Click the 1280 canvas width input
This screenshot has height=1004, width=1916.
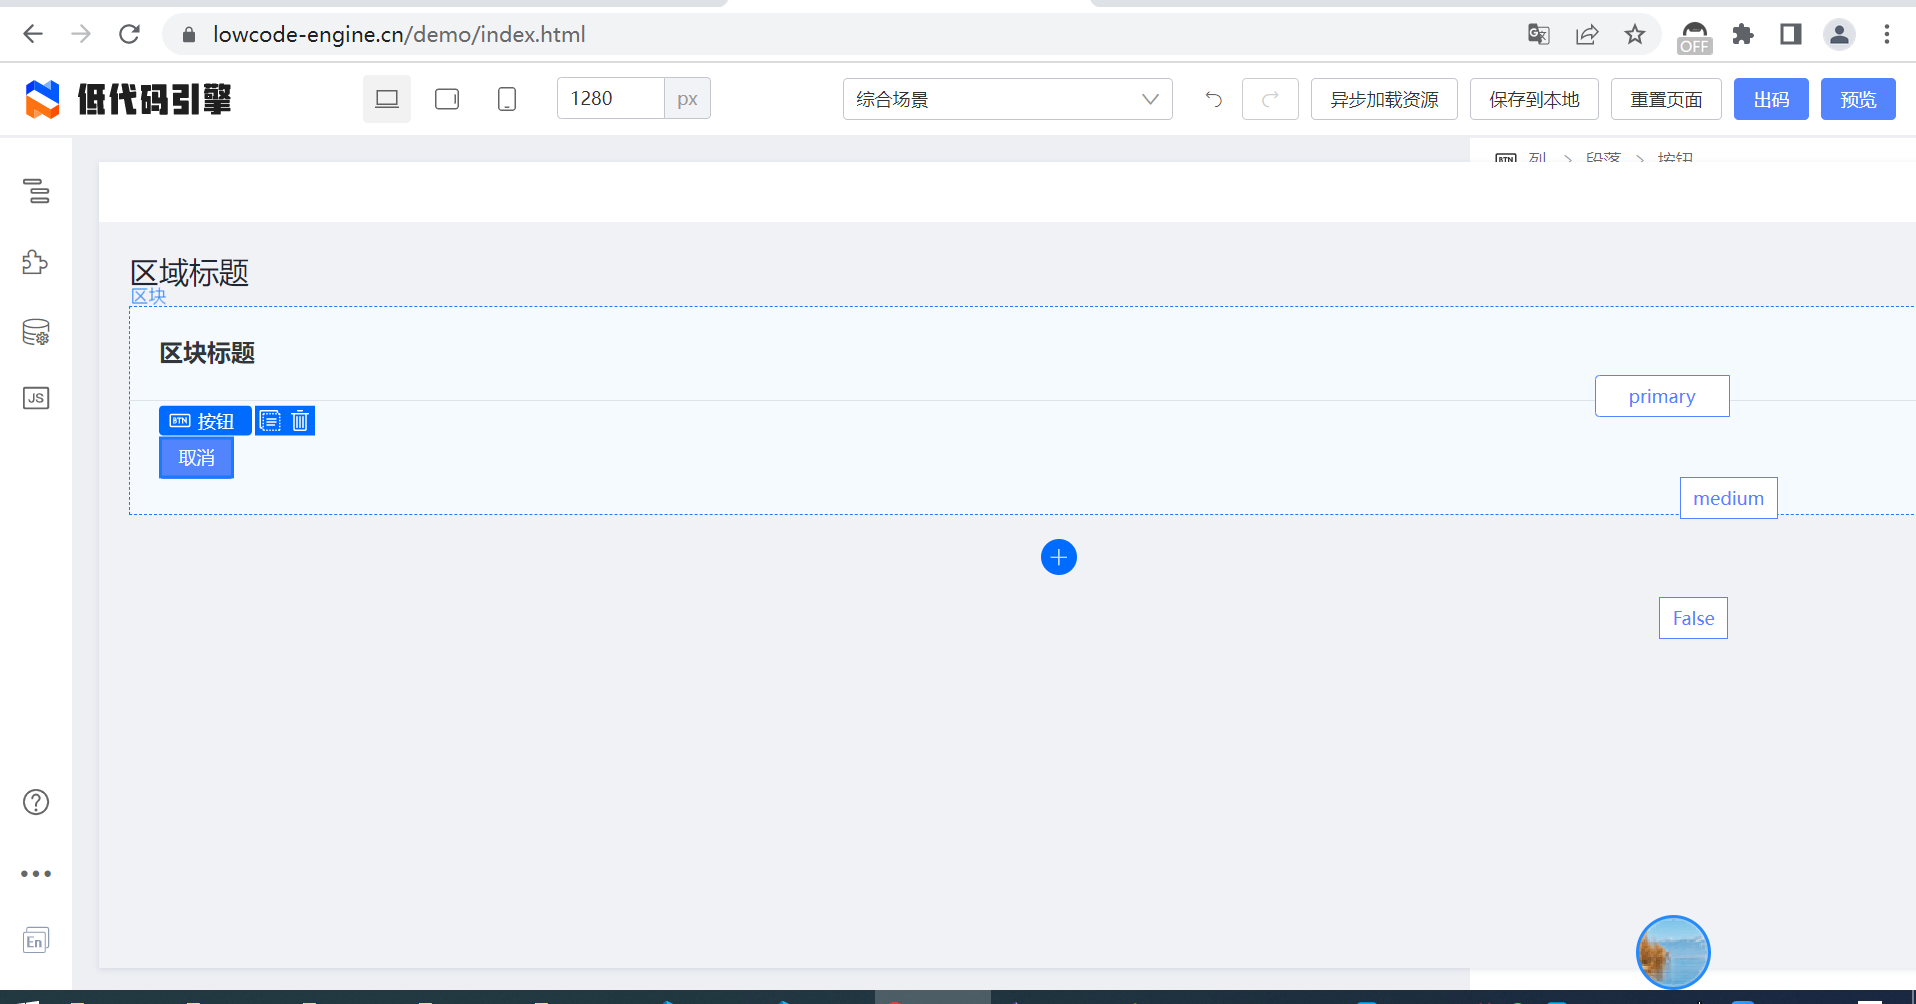coord(608,98)
